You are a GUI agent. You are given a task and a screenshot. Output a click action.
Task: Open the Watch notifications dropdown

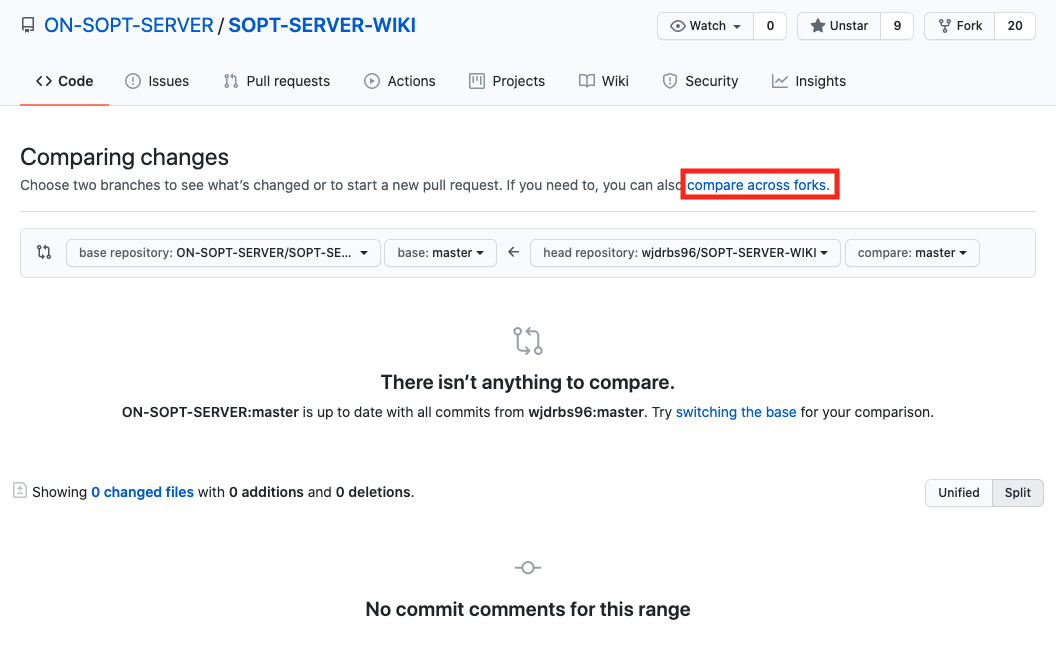tap(705, 26)
